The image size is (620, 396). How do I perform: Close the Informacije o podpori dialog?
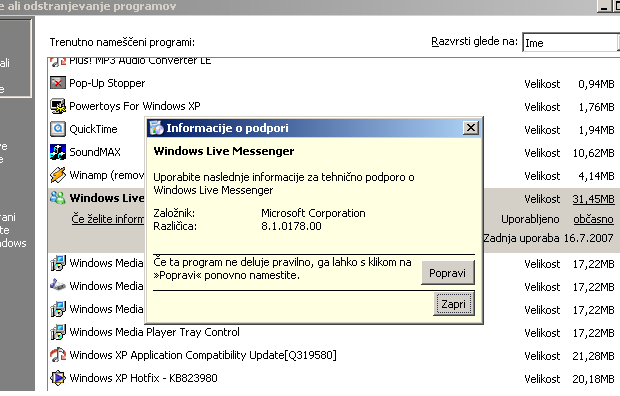point(471,128)
